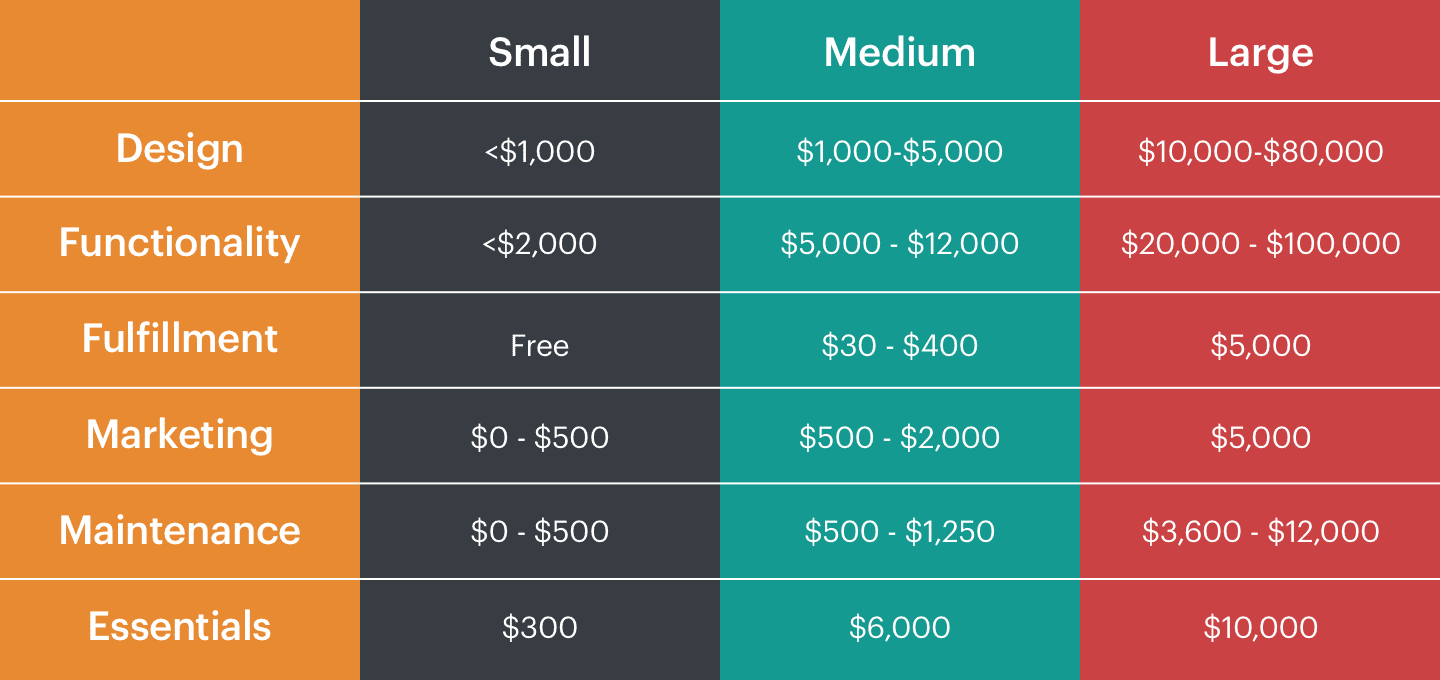1440x680 pixels.
Task: Select the Maintenance row label
Action: [180, 530]
